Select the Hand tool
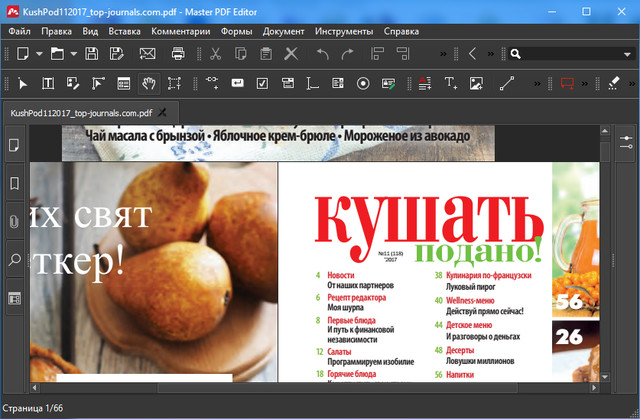 (148, 83)
